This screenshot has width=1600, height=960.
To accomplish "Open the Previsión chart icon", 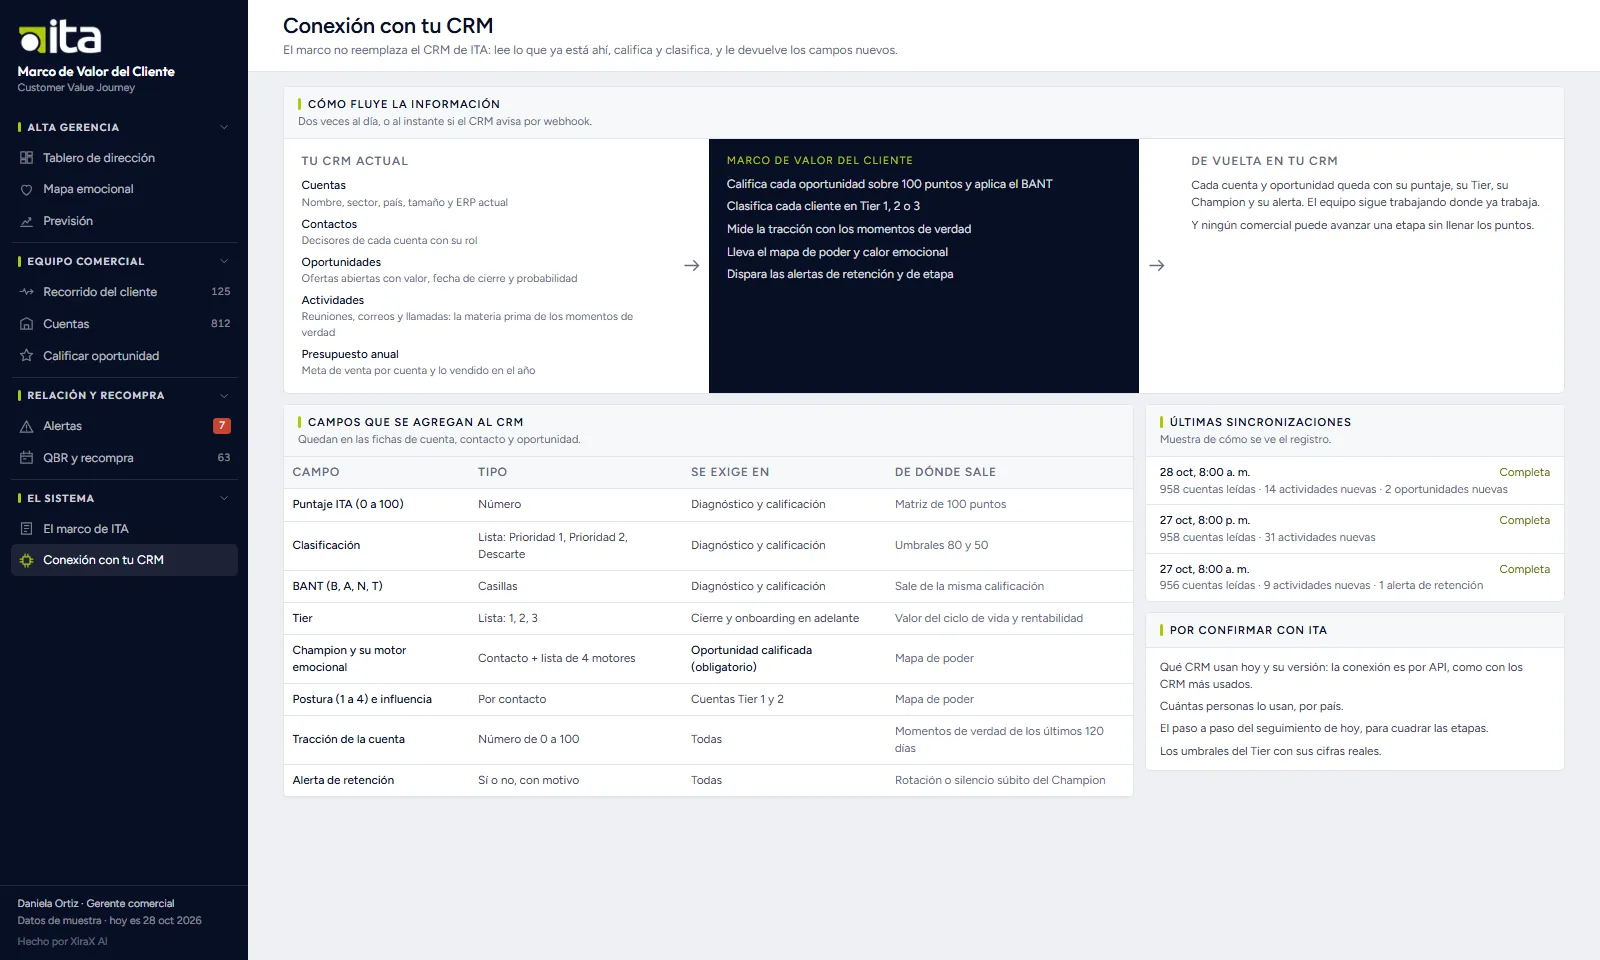I will pyautogui.click(x=26, y=221).
